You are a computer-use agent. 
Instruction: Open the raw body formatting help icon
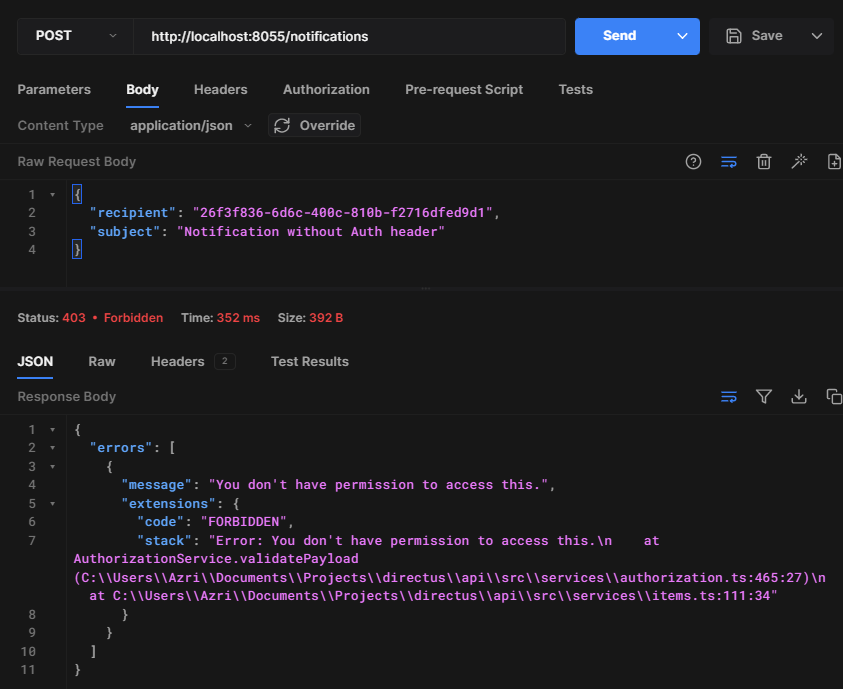693,161
